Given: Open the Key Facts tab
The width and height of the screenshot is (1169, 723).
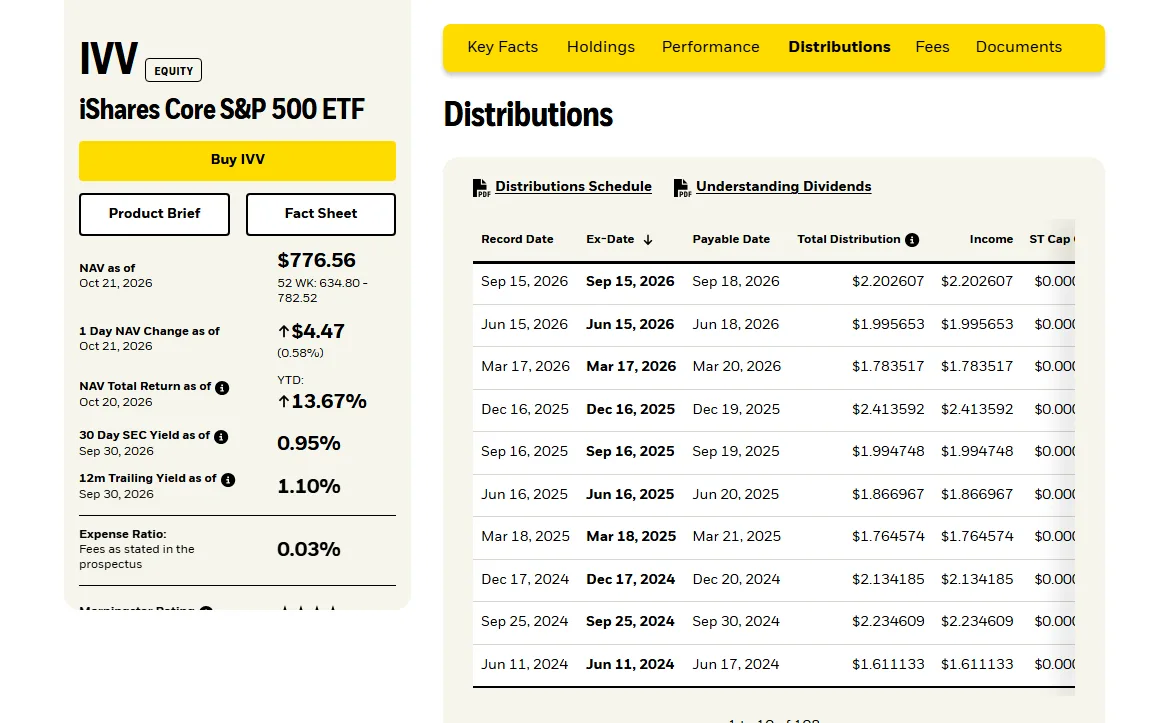Looking at the screenshot, I should click(x=502, y=47).
